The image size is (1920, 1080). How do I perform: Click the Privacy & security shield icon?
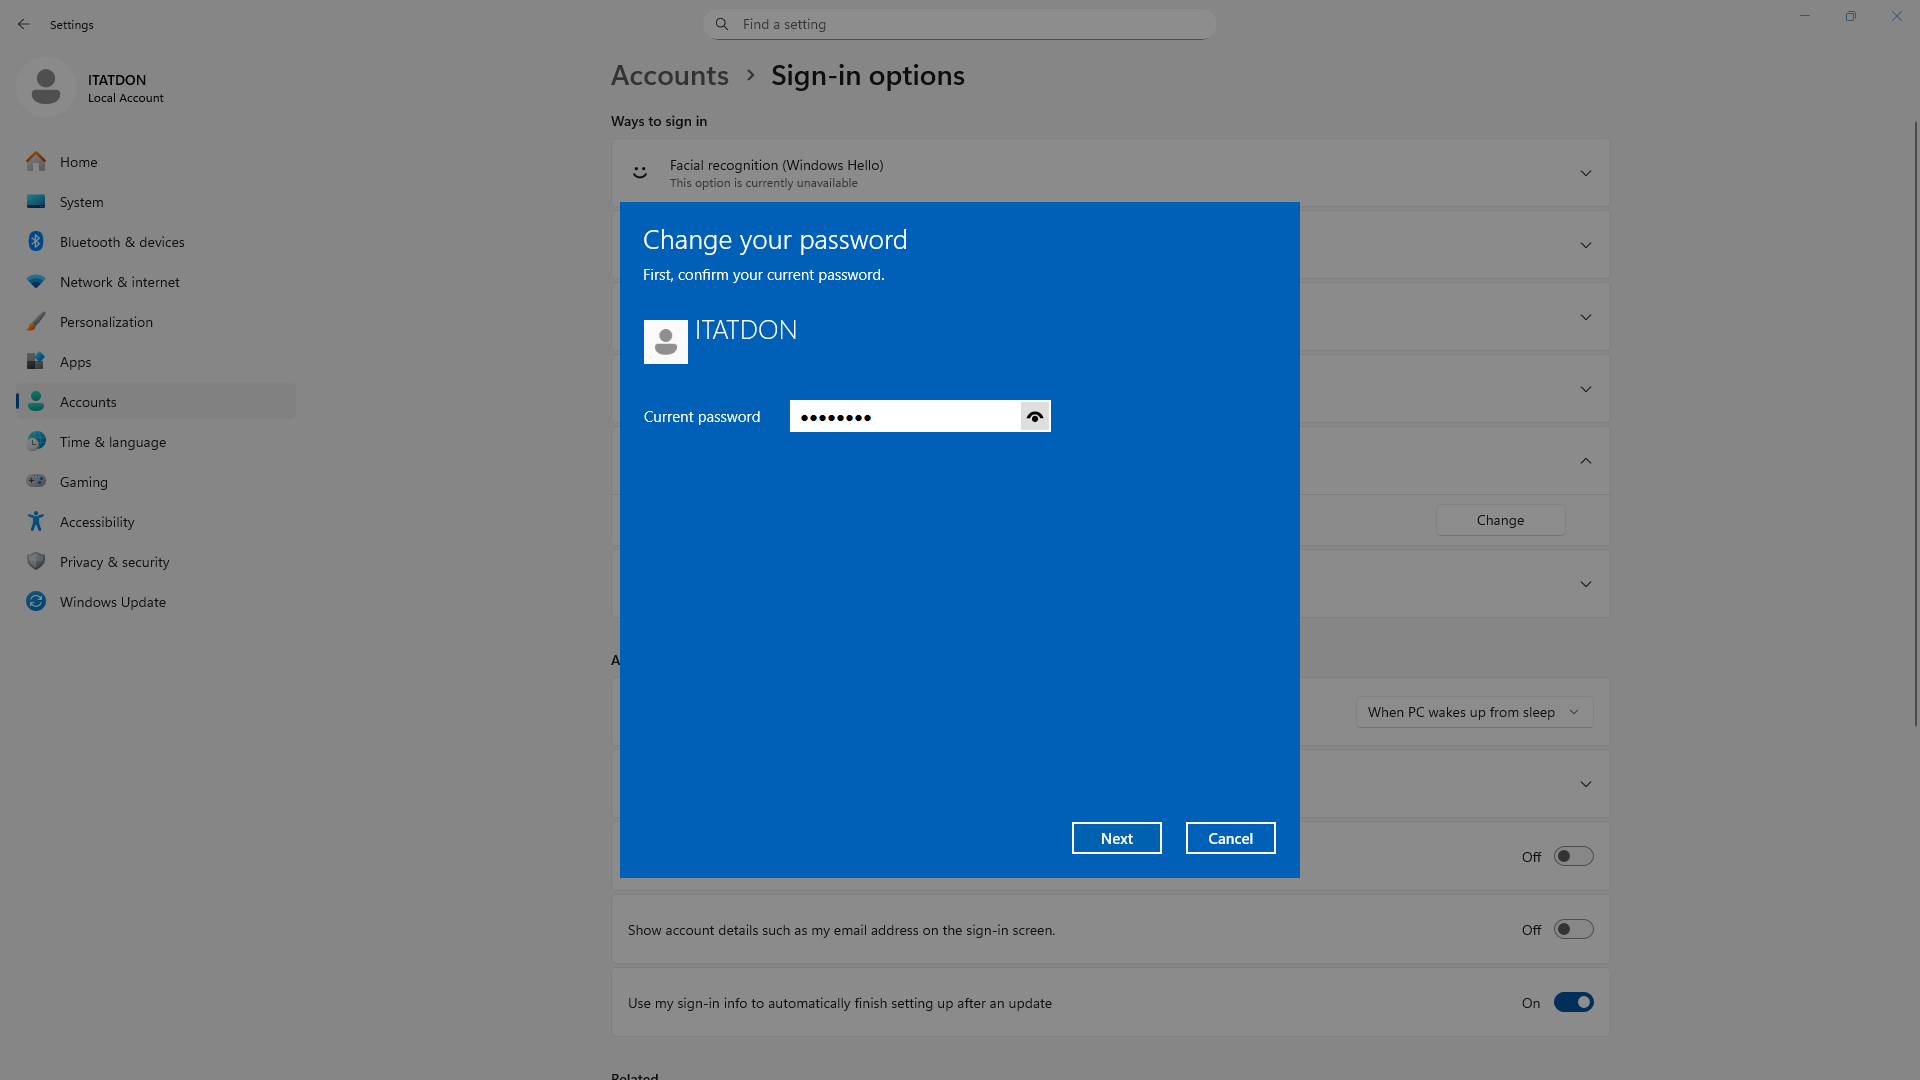pos(36,561)
